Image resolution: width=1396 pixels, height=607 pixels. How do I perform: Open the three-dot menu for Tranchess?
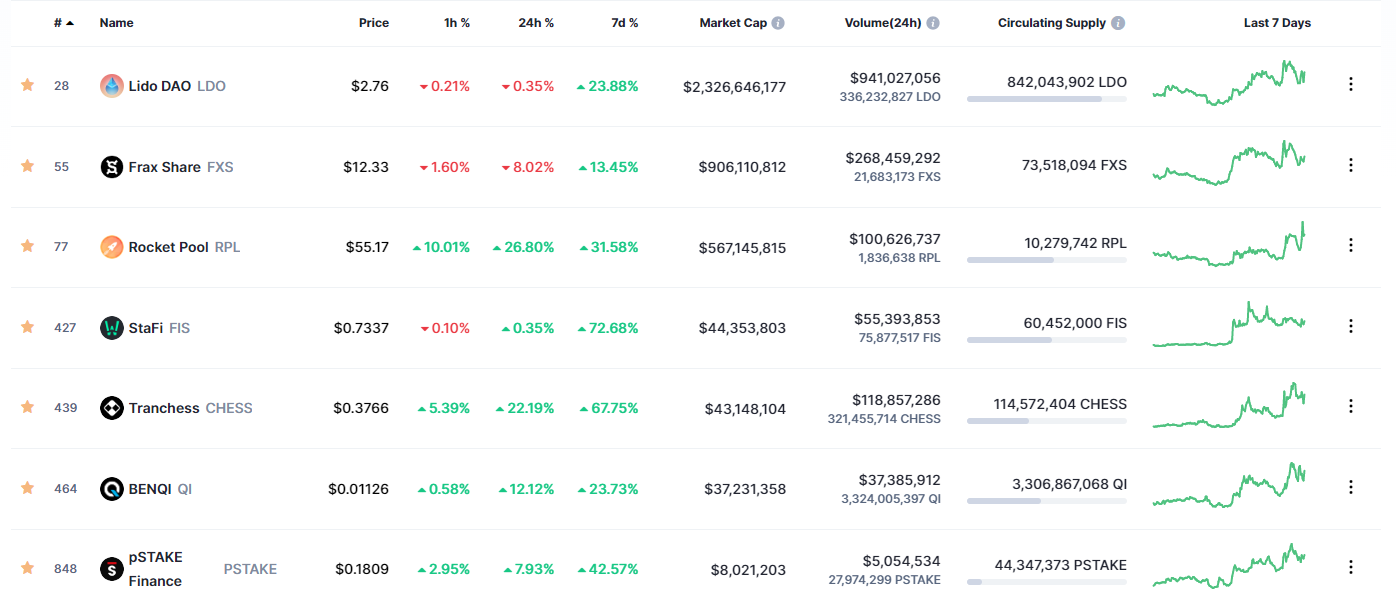point(1351,406)
